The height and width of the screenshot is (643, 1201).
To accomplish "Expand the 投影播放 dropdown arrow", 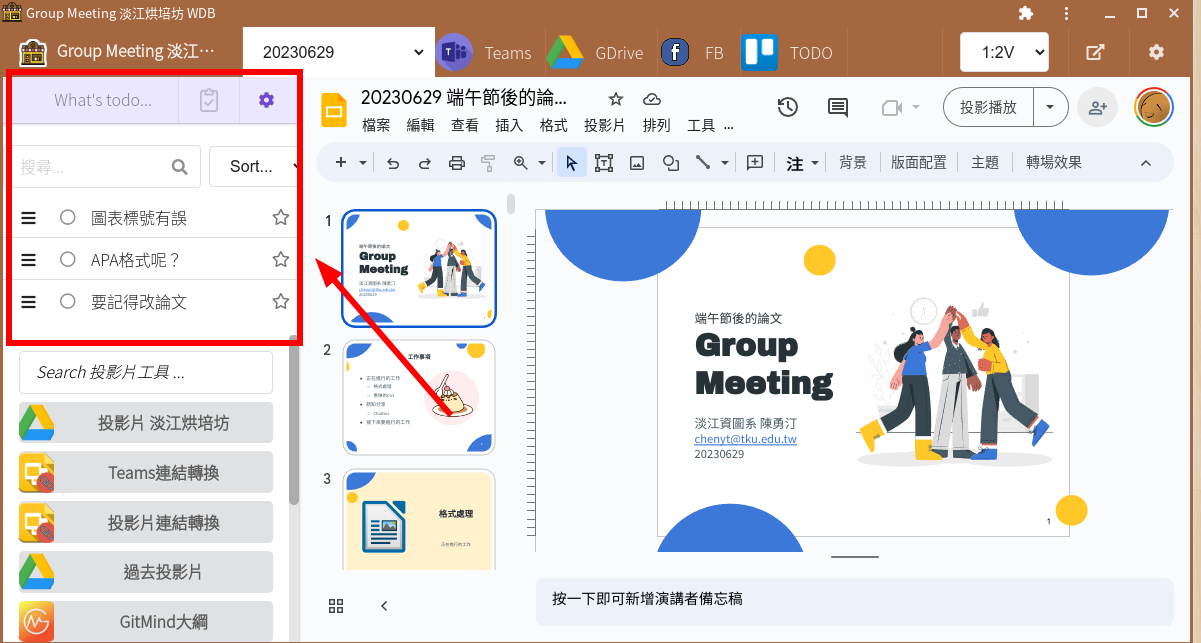I will pyautogui.click(x=1050, y=107).
